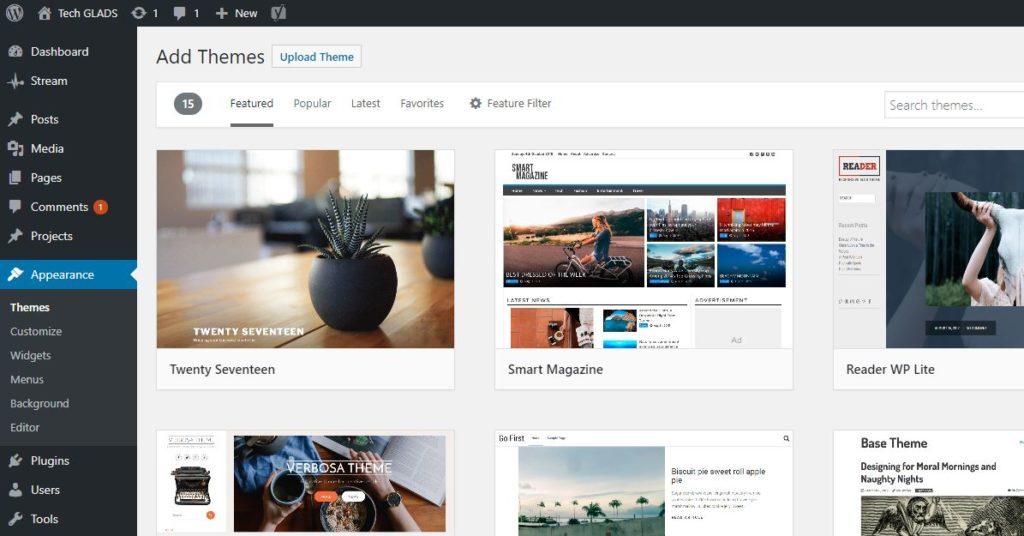The width and height of the screenshot is (1024, 536).
Task: Click the Tools wrench icon
Action: 16,520
